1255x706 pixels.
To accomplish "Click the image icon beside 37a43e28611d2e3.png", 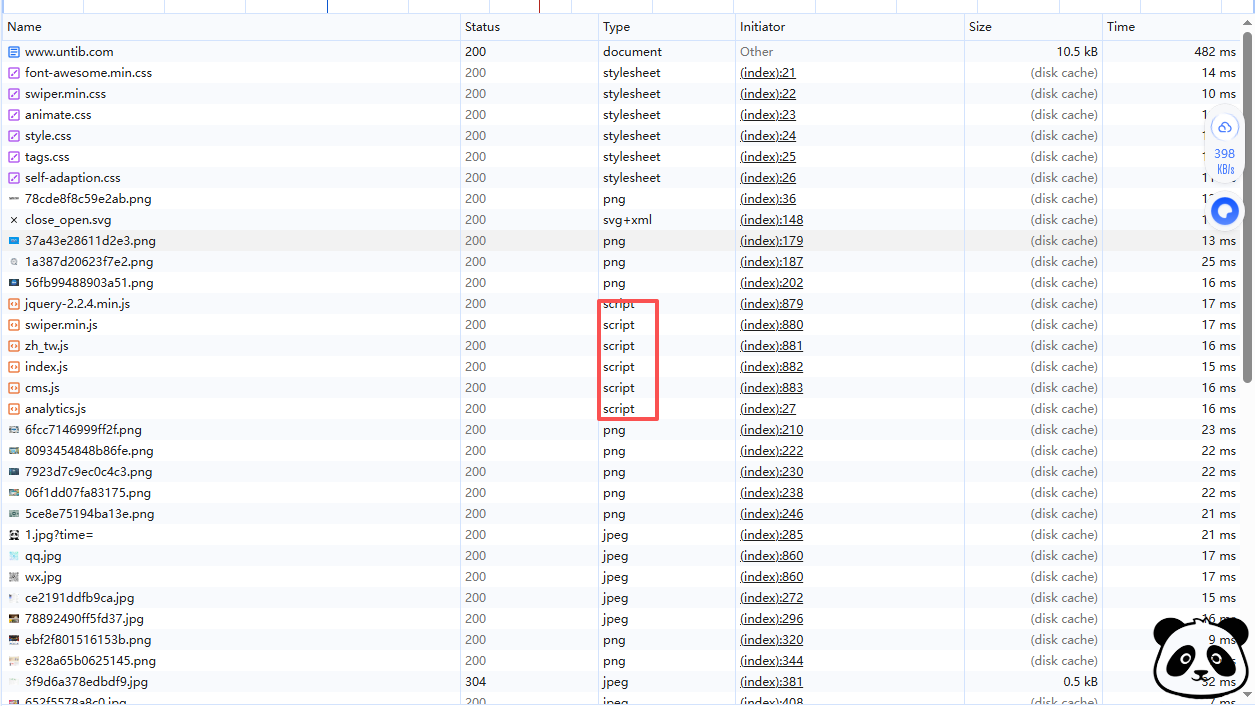I will point(14,241).
